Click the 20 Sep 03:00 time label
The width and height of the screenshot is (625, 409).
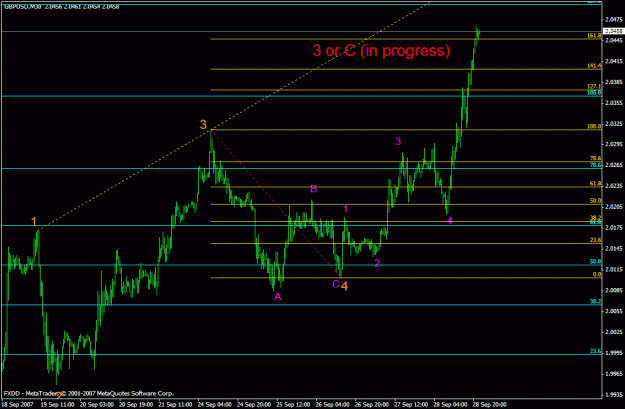[96, 404]
